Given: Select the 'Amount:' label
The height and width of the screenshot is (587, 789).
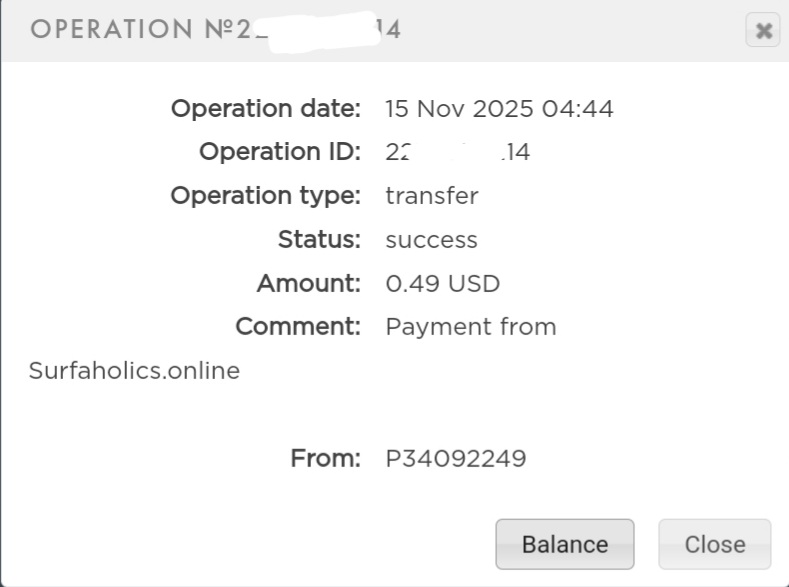Looking at the screenshot, I should (x=308, y=284).
